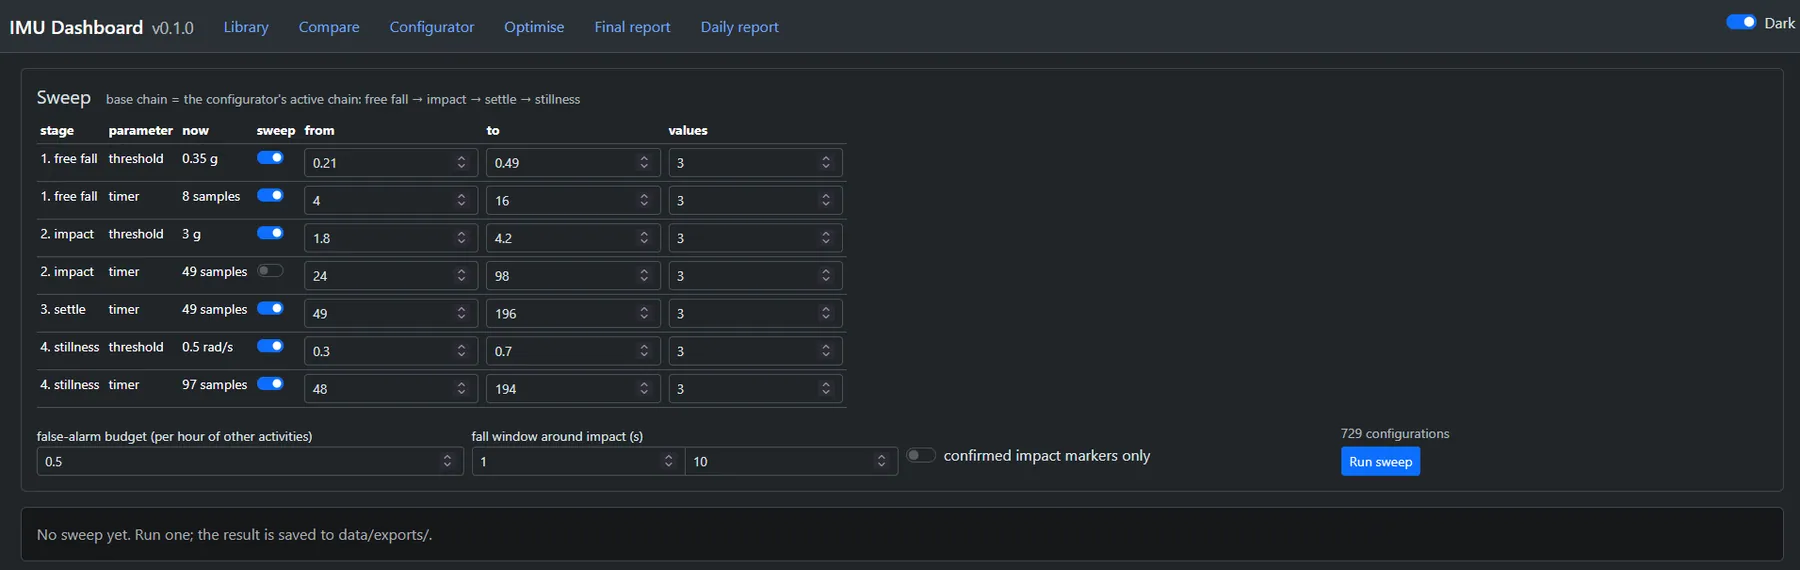Click the IMU Dashboard title link

coord(76,27)
